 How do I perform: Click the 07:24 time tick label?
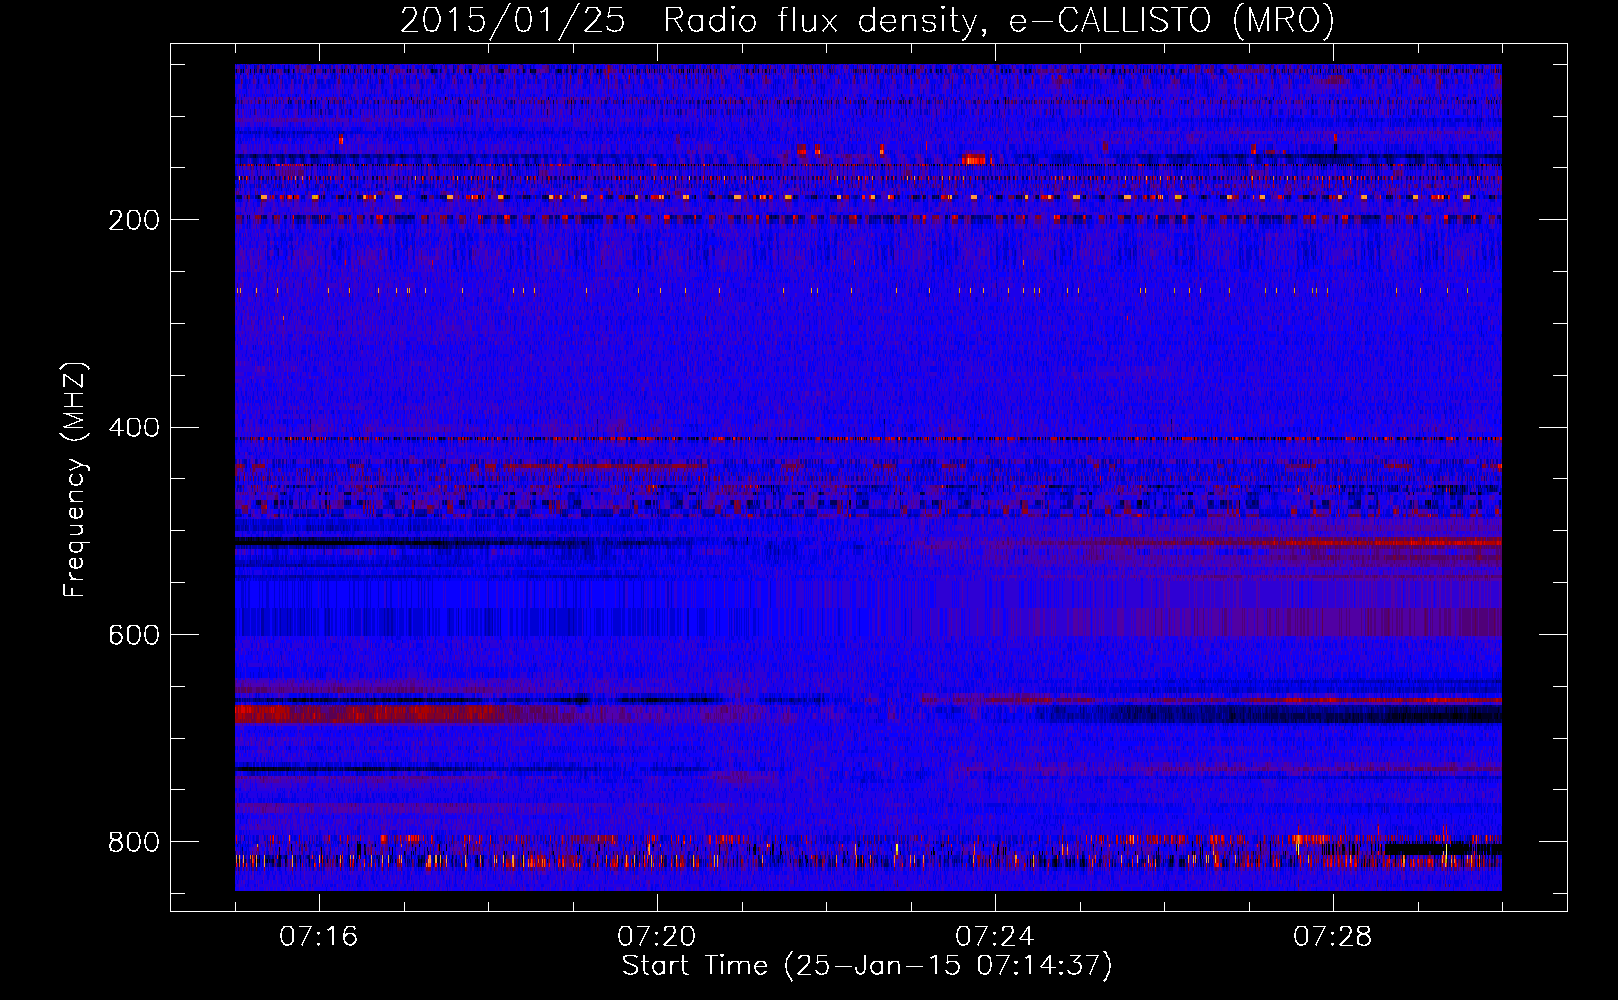[x=994, y=937]
